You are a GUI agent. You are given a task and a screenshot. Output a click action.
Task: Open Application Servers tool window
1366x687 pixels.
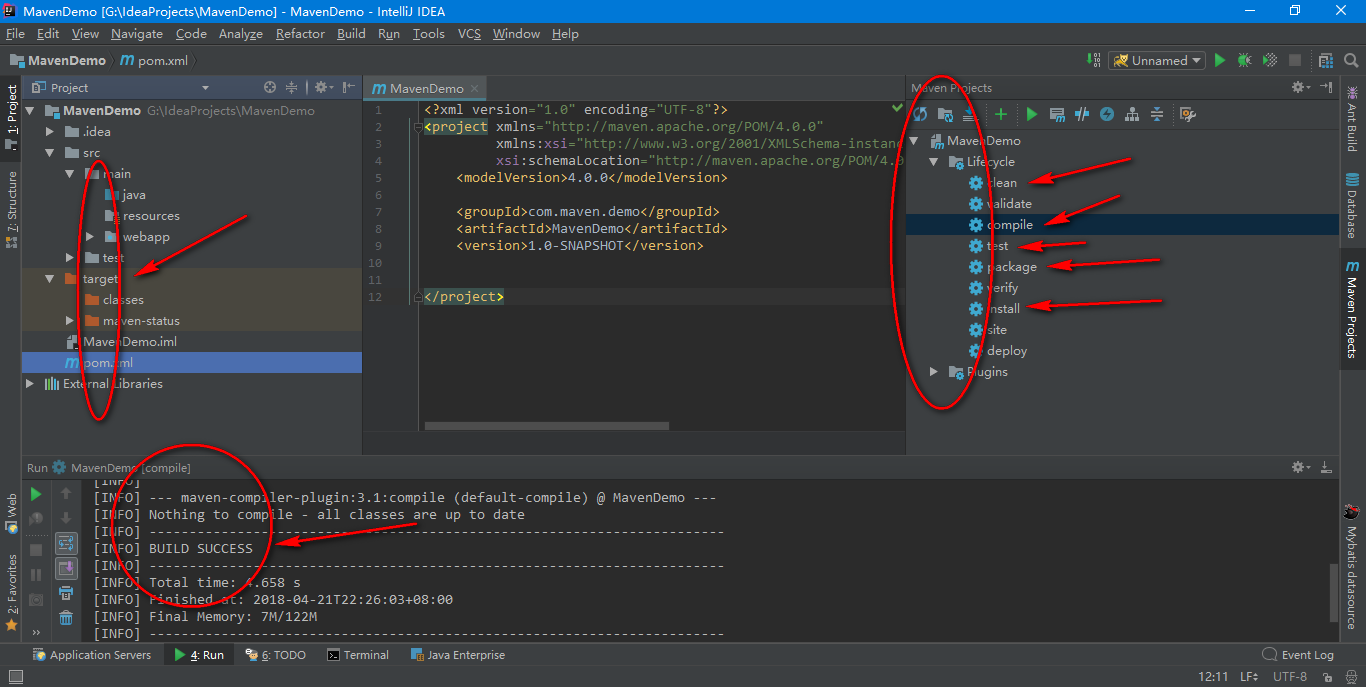pyautogui.click(x=91, y=655)
